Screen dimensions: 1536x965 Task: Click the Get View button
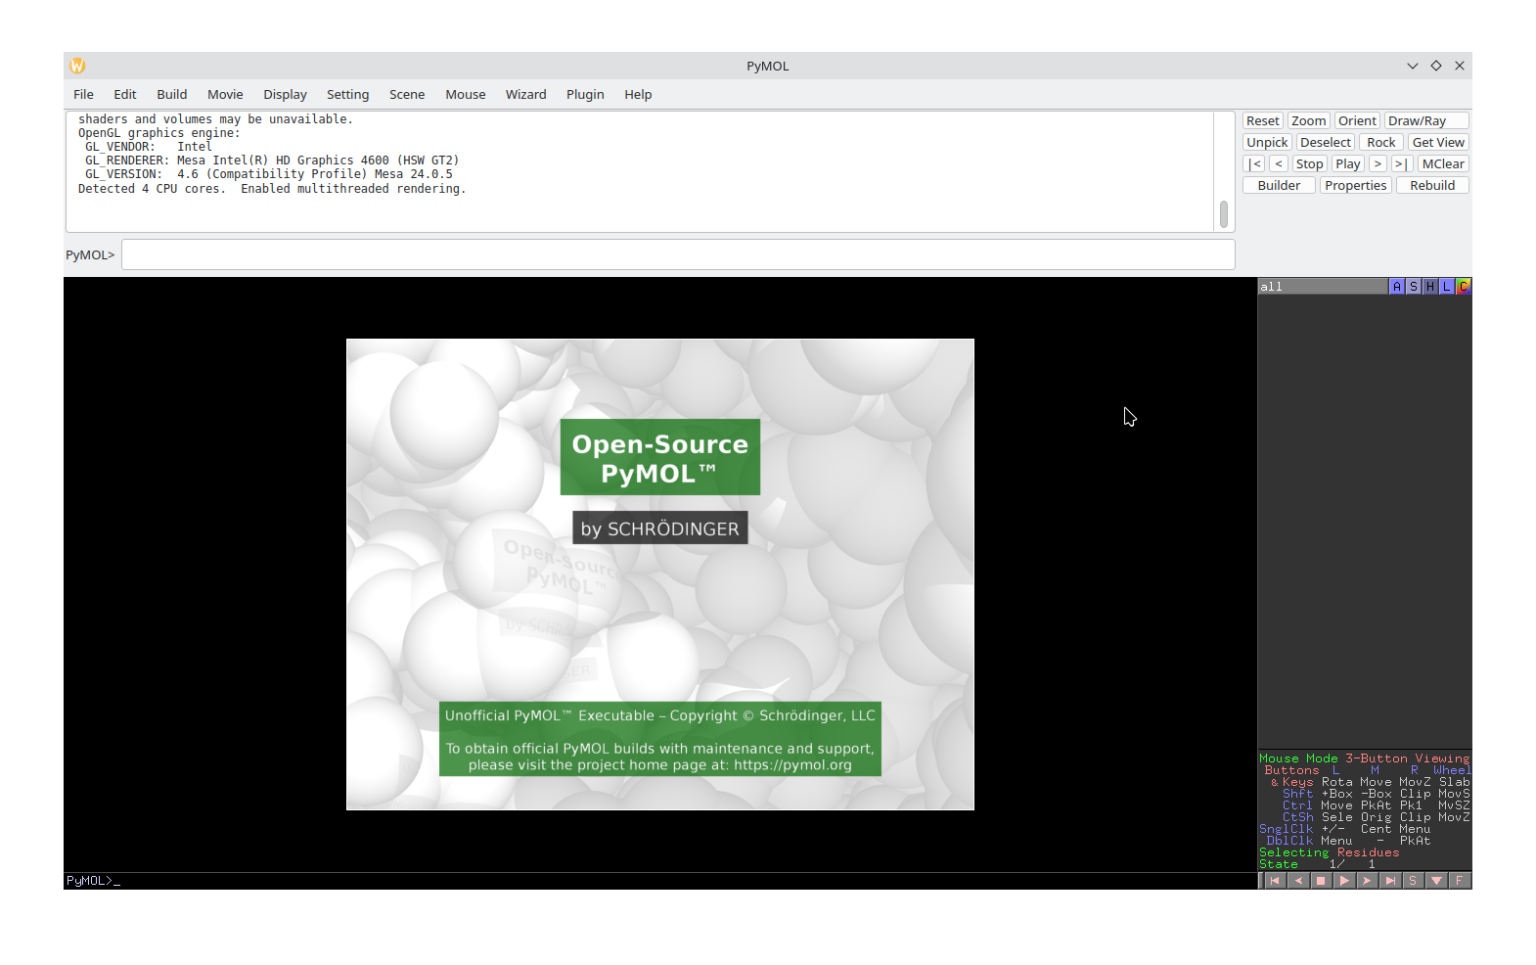1438,141
